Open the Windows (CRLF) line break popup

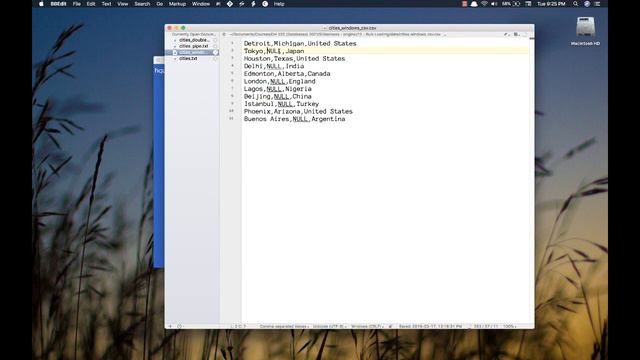point(367,326)
